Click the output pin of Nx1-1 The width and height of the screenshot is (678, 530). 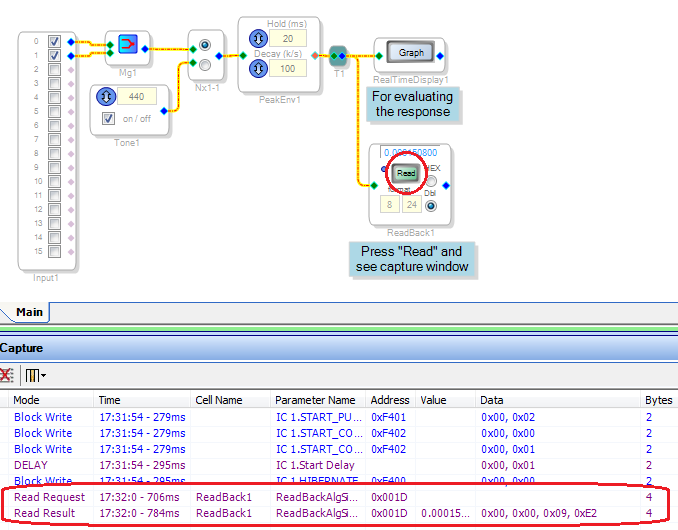point(219,56)
